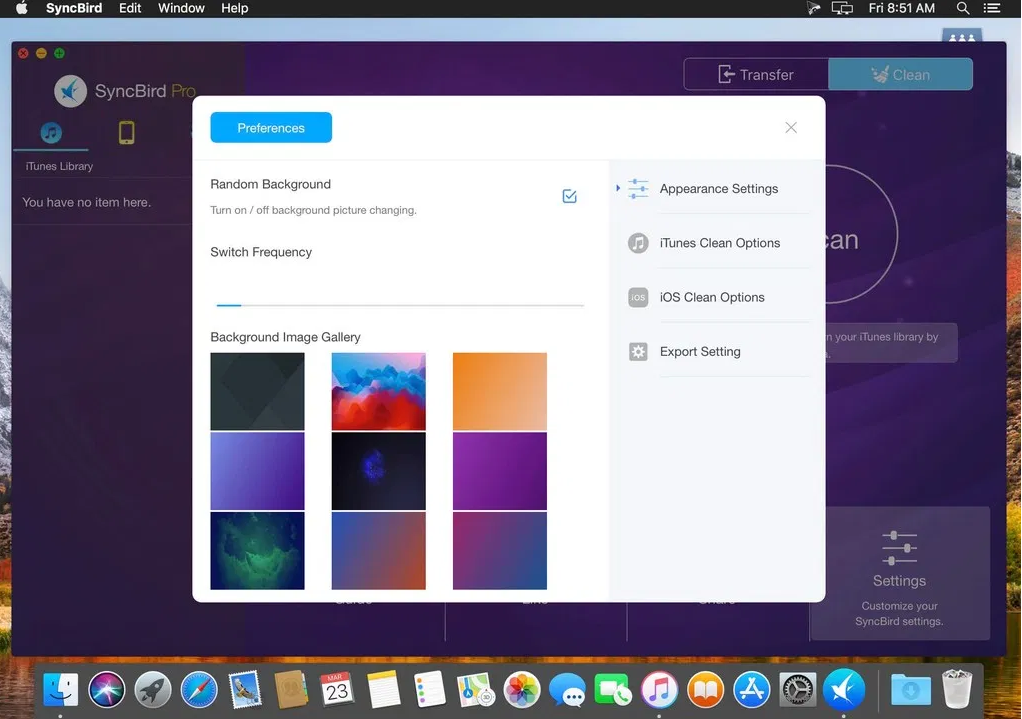
Task: Click the iOS Clean Options badge icon
Action: (x=638, y=297)
